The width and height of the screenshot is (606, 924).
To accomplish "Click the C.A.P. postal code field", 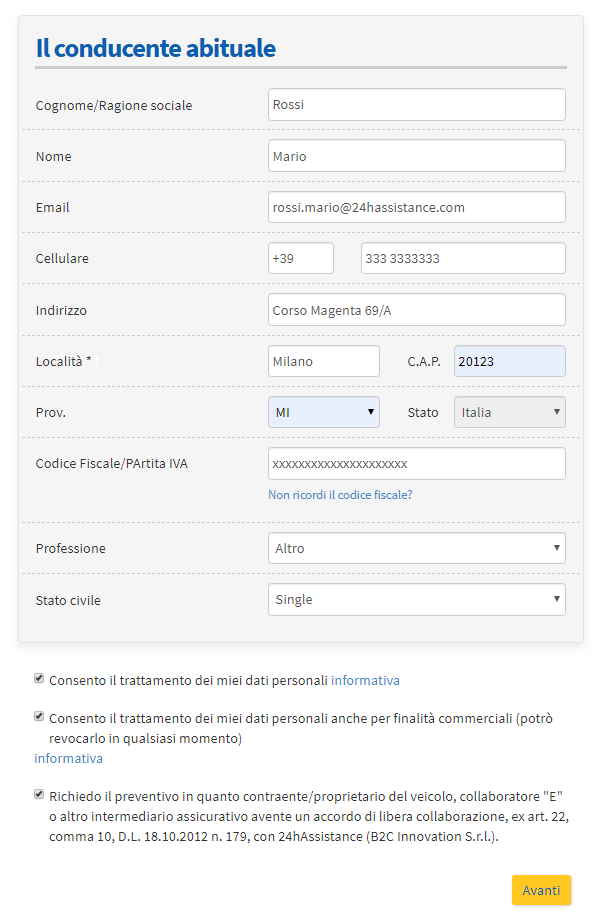I will pos(509,361).
